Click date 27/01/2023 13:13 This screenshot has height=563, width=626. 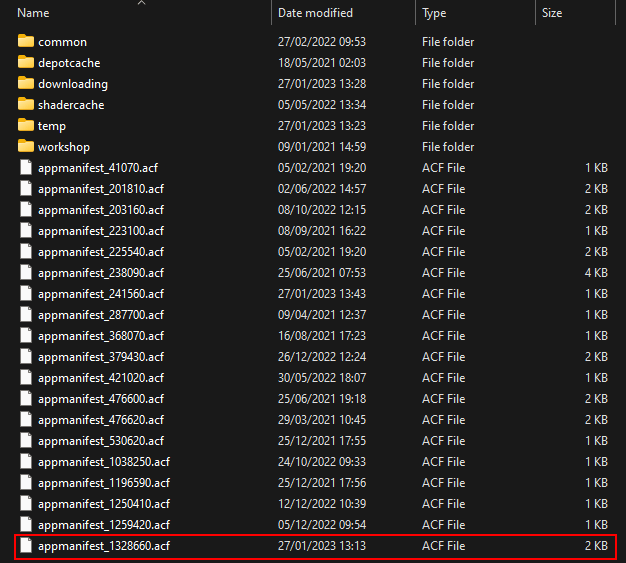point(322,546)
